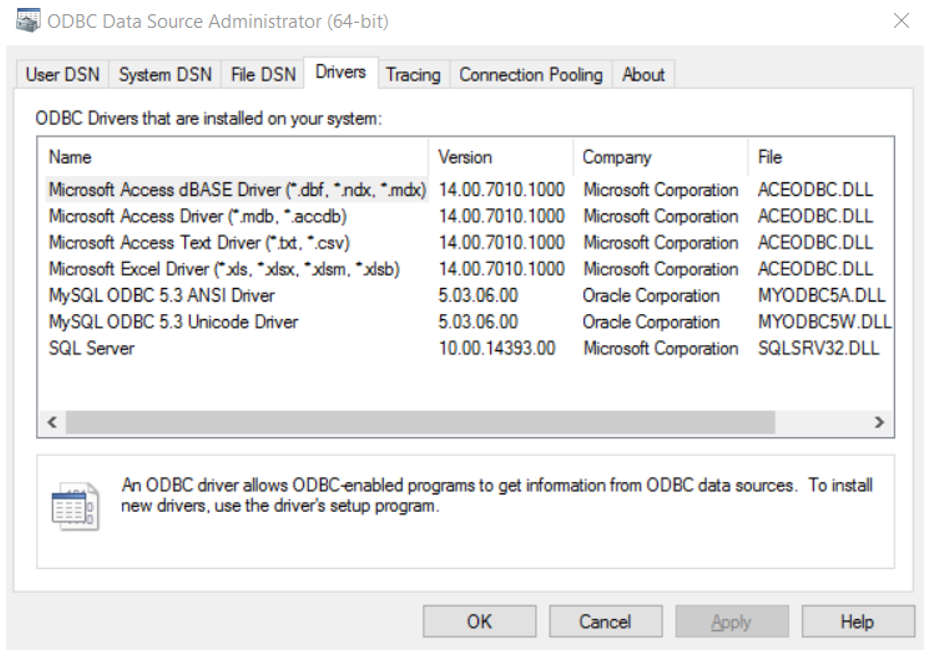Click the right scroll arrow of driver list

[x=879, y=422]
